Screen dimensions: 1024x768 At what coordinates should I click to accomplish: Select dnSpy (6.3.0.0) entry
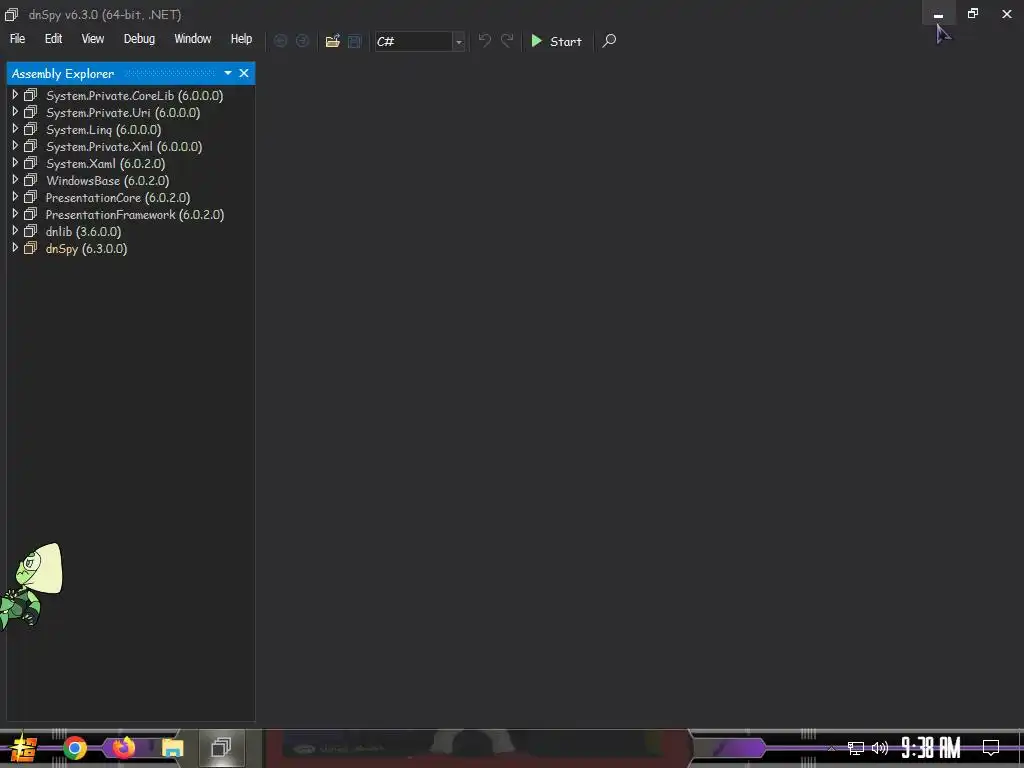click(86, 248)
